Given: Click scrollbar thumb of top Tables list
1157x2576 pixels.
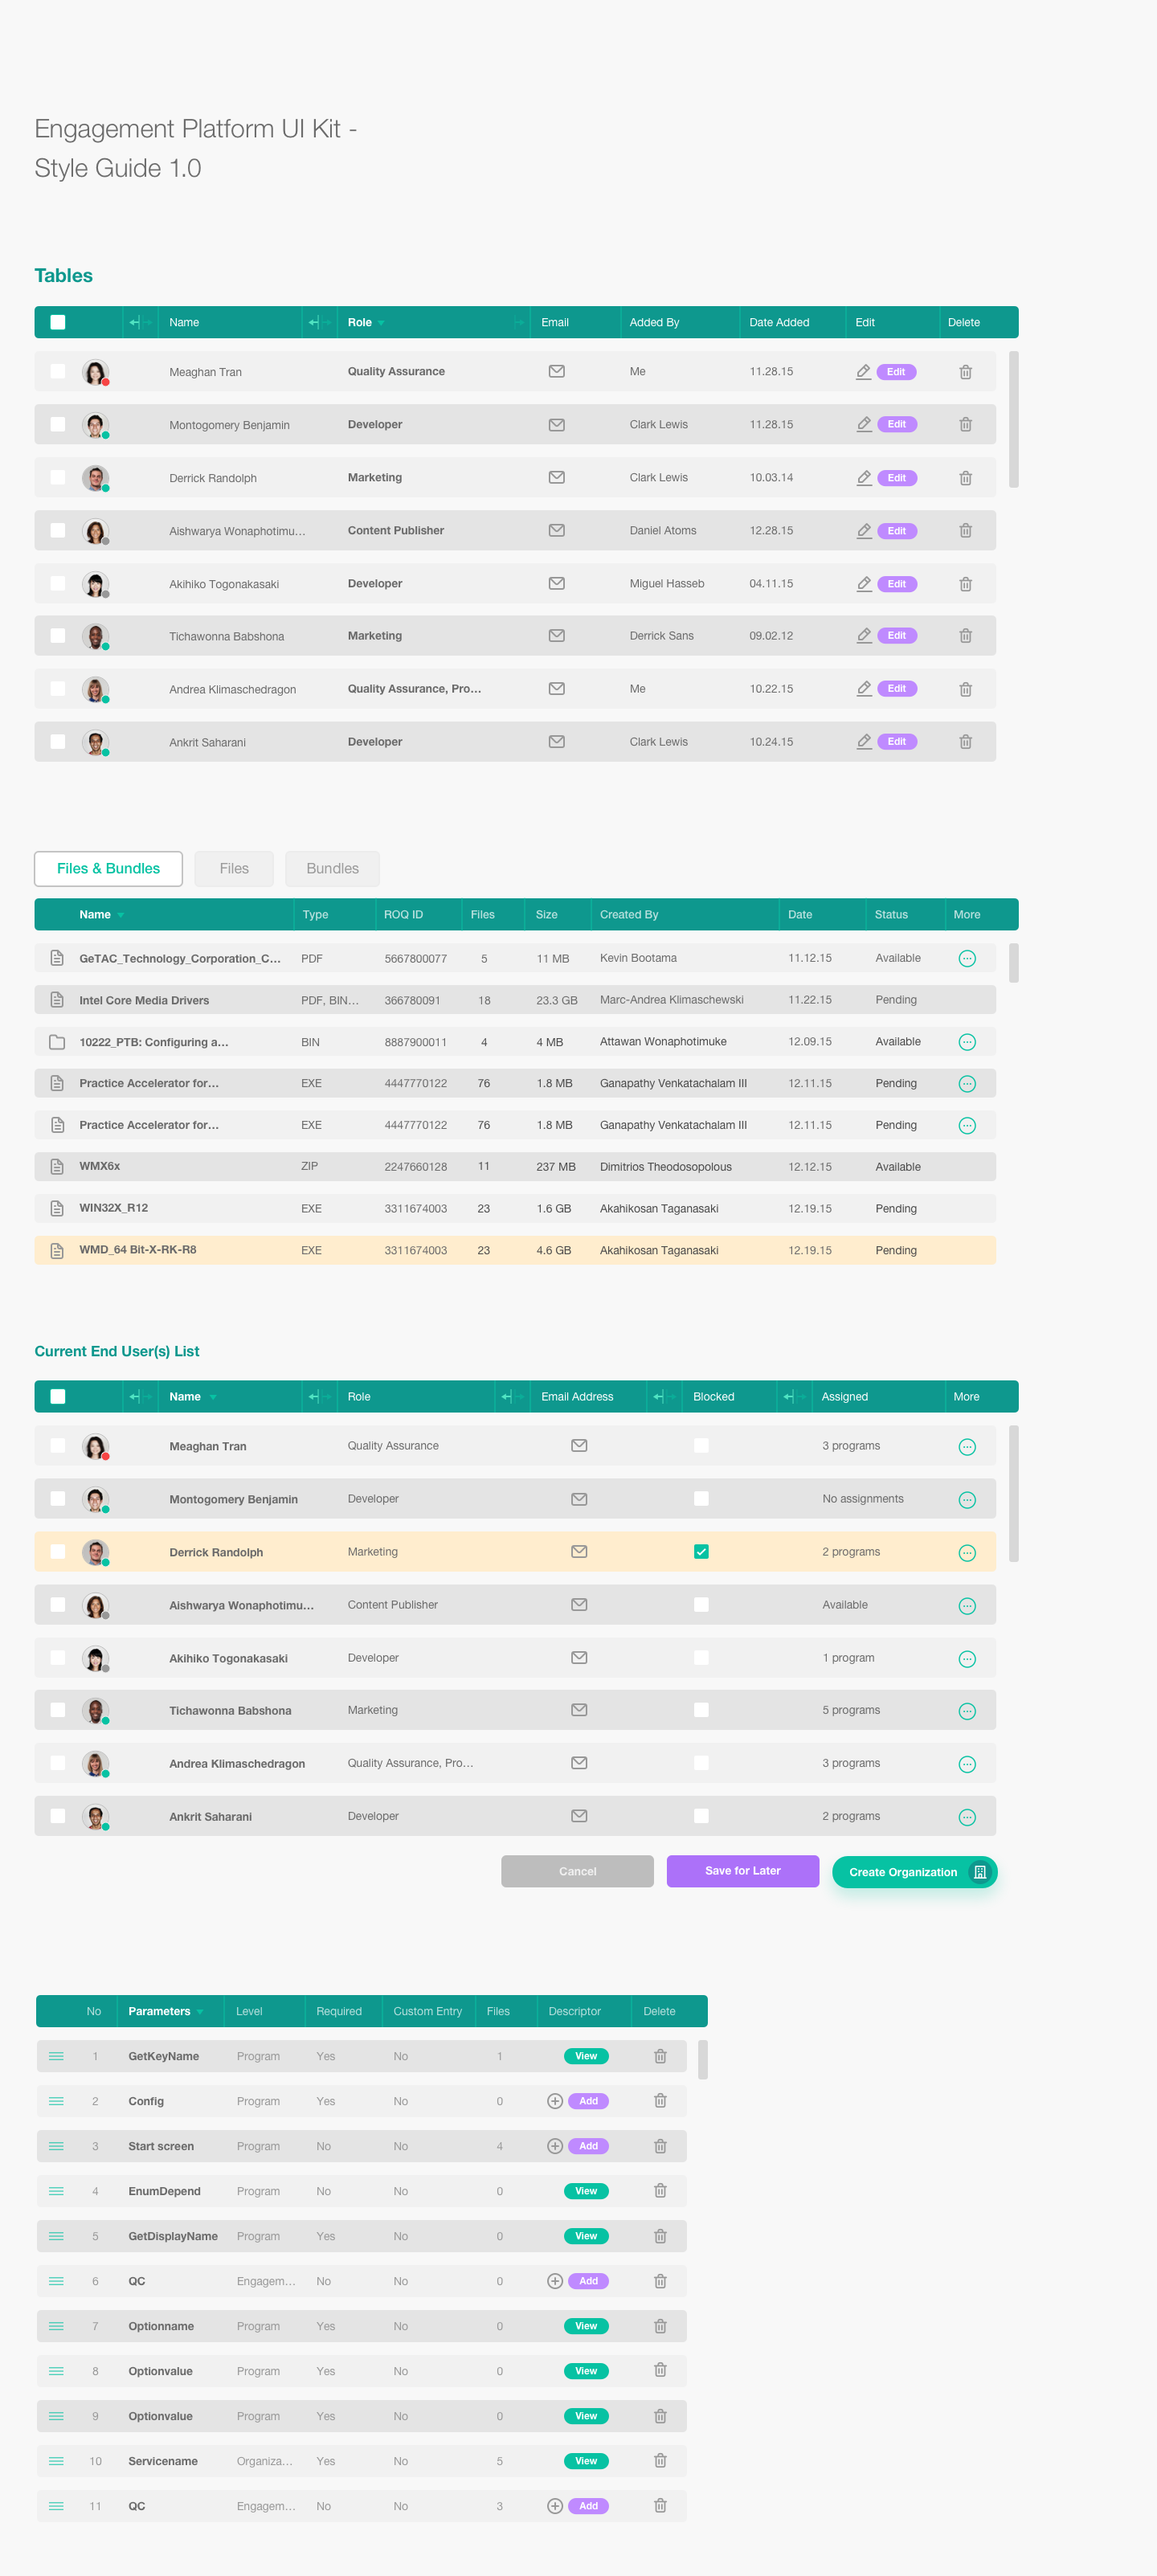Looking at the screenshot, I should (1014, 419).
